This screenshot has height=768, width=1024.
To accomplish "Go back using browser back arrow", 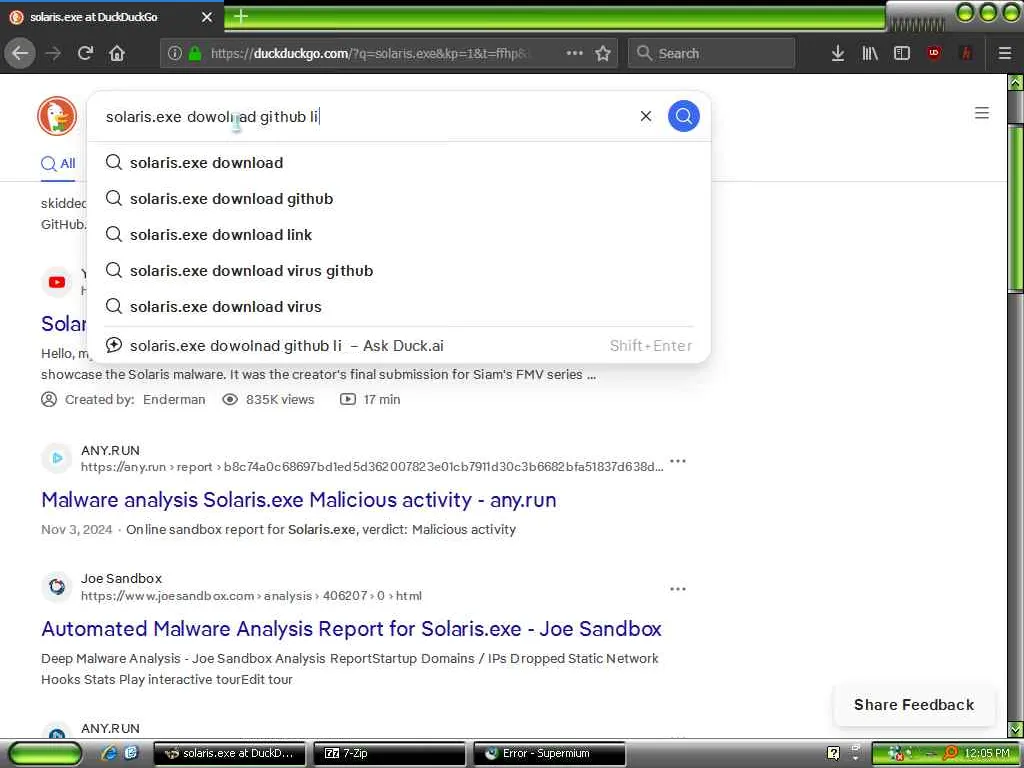I will [x=20, y=53].
